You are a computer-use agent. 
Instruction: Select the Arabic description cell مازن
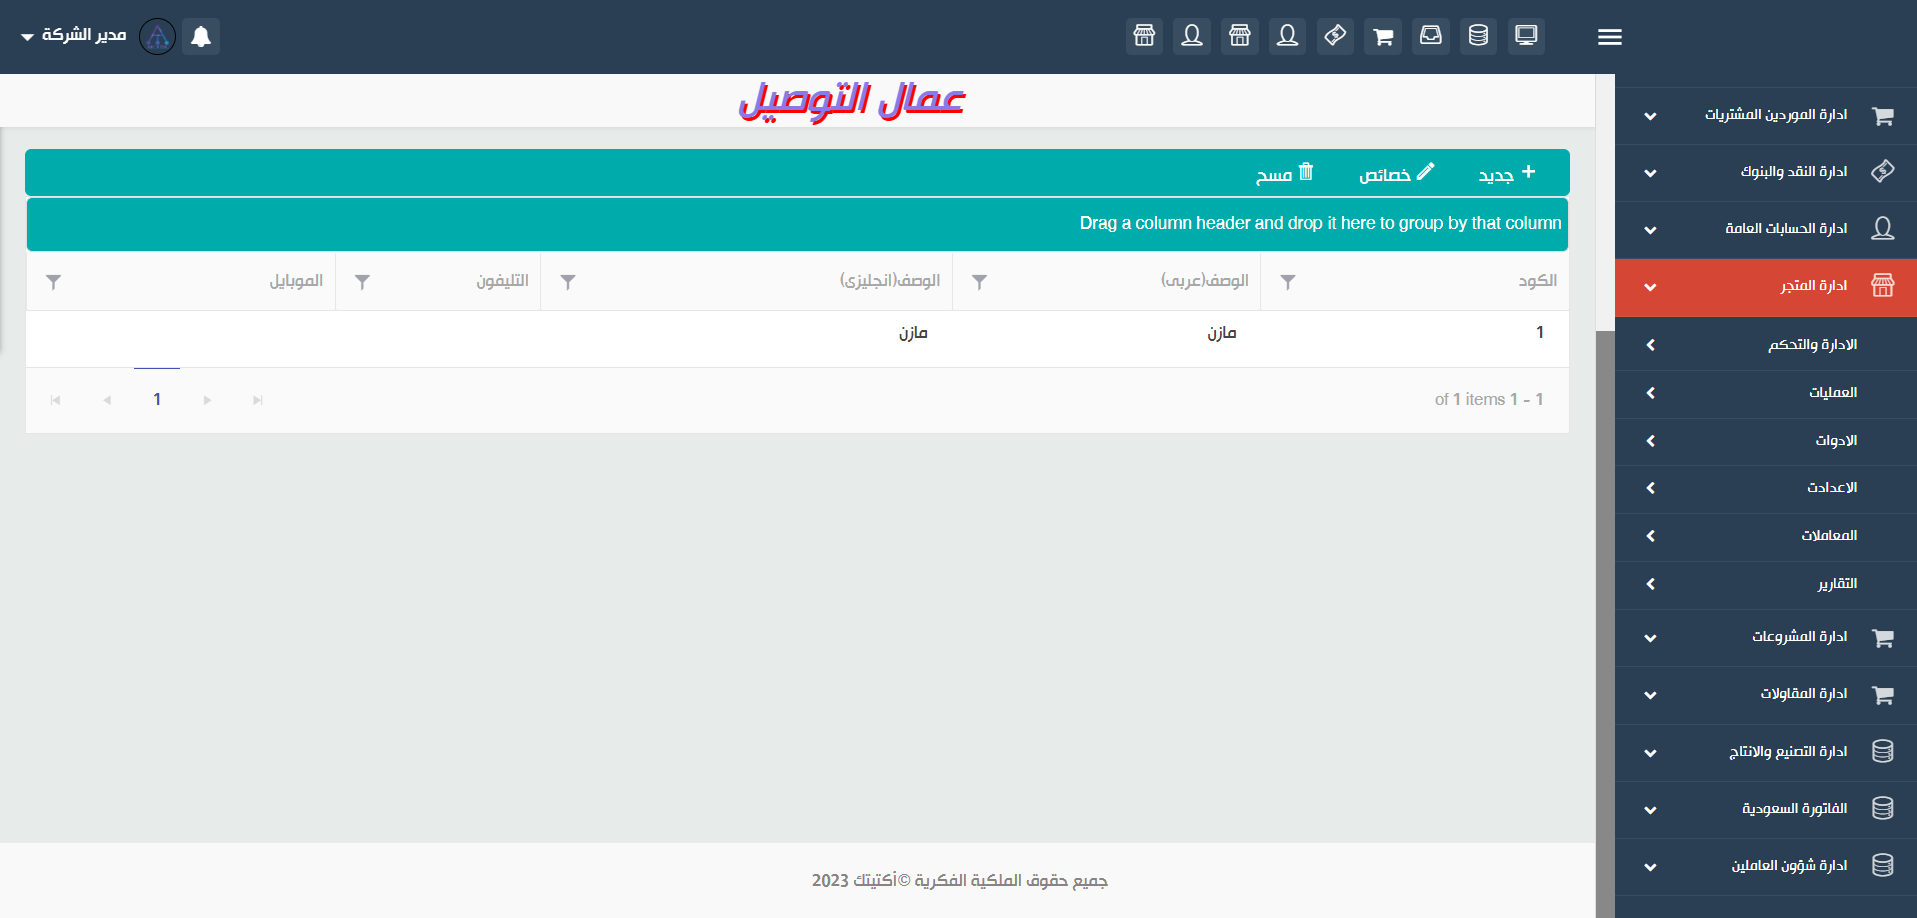(1221, 333)
